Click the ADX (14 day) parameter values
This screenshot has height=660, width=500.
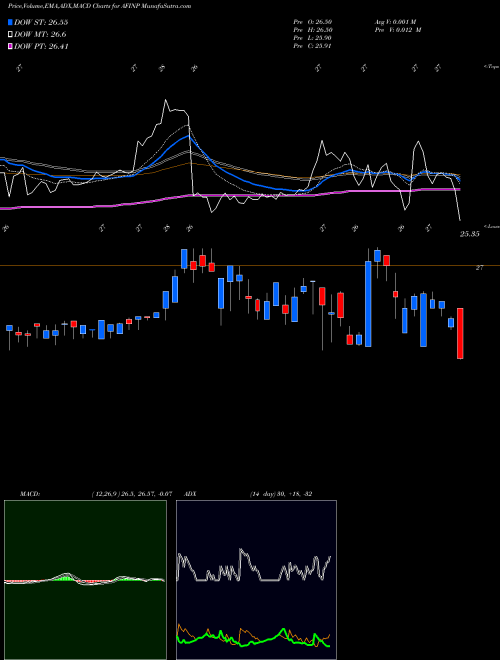tap(281, 494)
